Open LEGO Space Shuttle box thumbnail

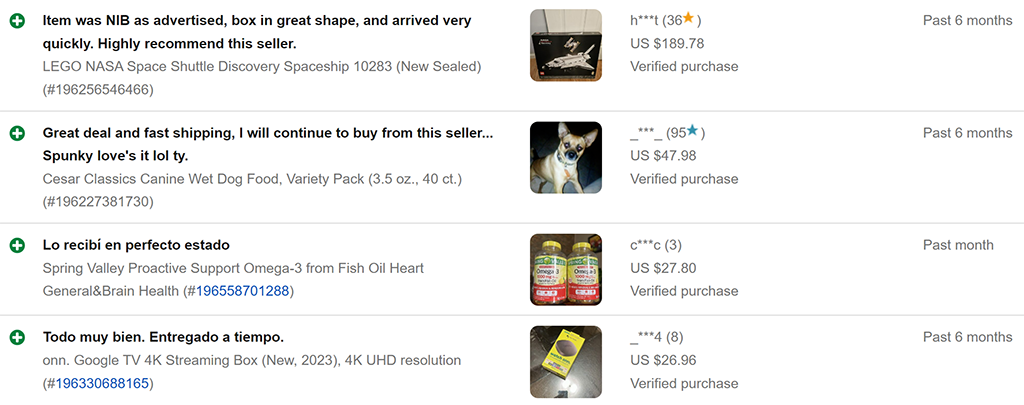pos(565,45)
